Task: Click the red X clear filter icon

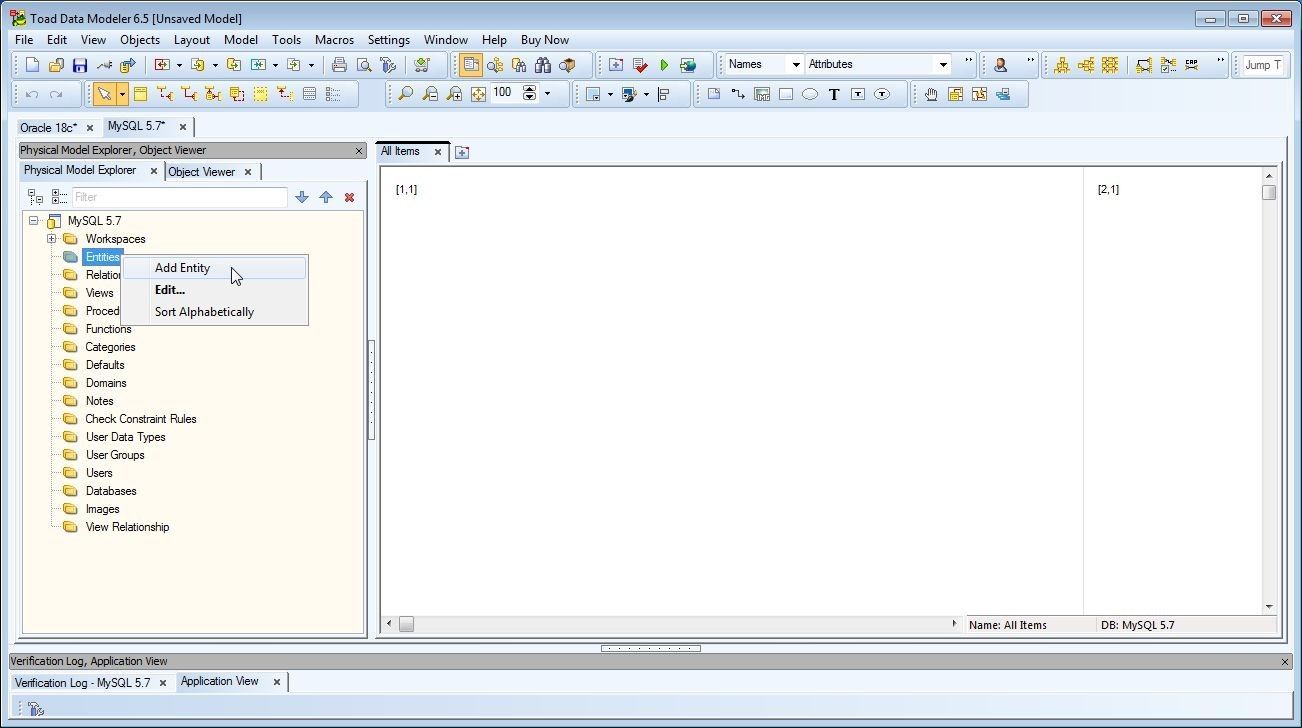Action: point(349,197)
